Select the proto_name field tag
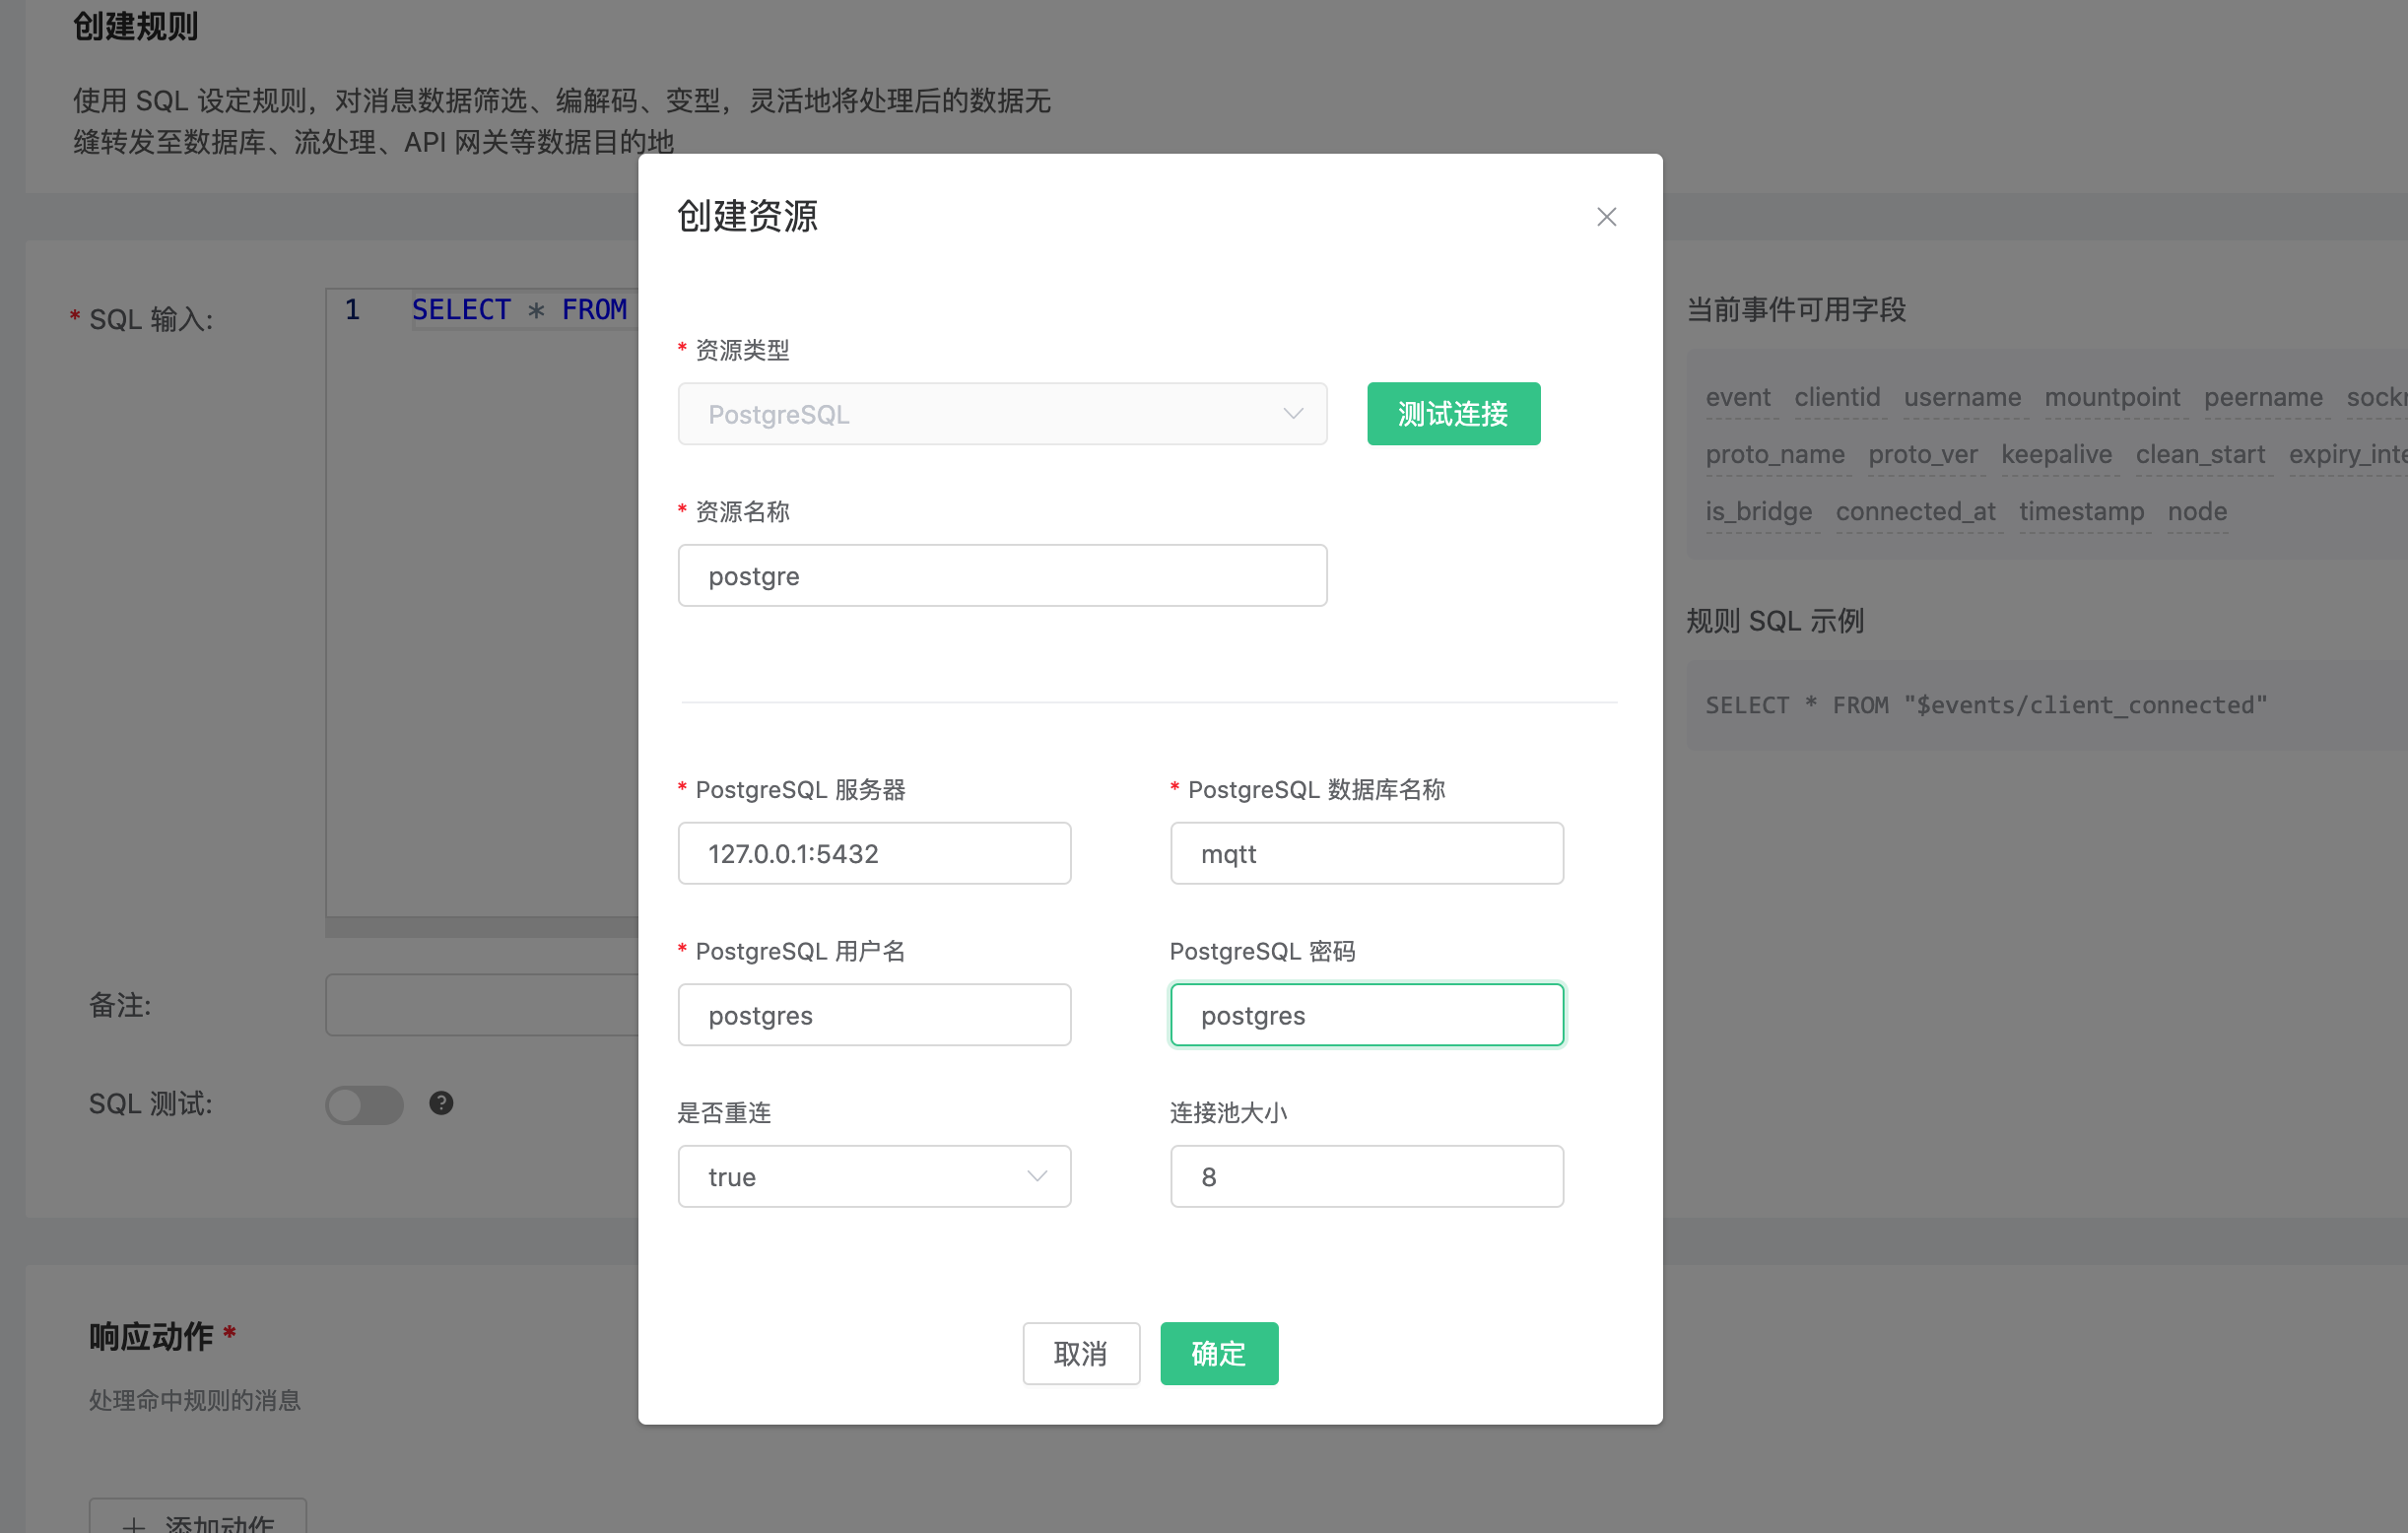The image size is (2408, 1533). [1775, 454]
